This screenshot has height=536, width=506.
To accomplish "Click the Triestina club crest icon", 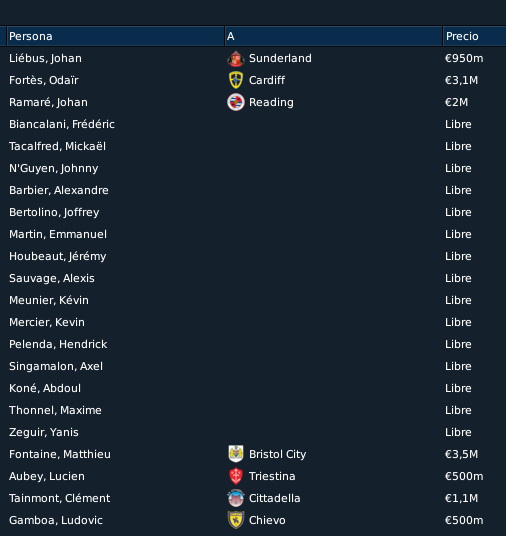I will 236,476.
